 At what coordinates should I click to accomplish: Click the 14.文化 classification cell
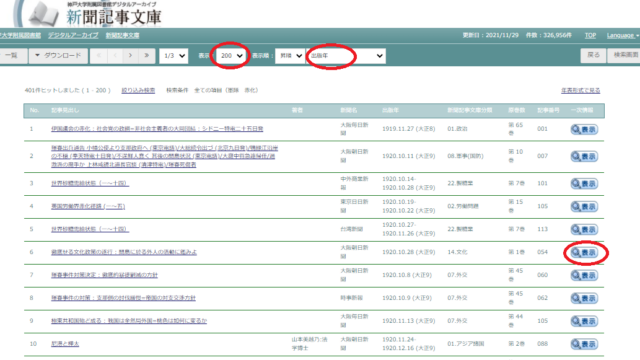click(457, 252)
